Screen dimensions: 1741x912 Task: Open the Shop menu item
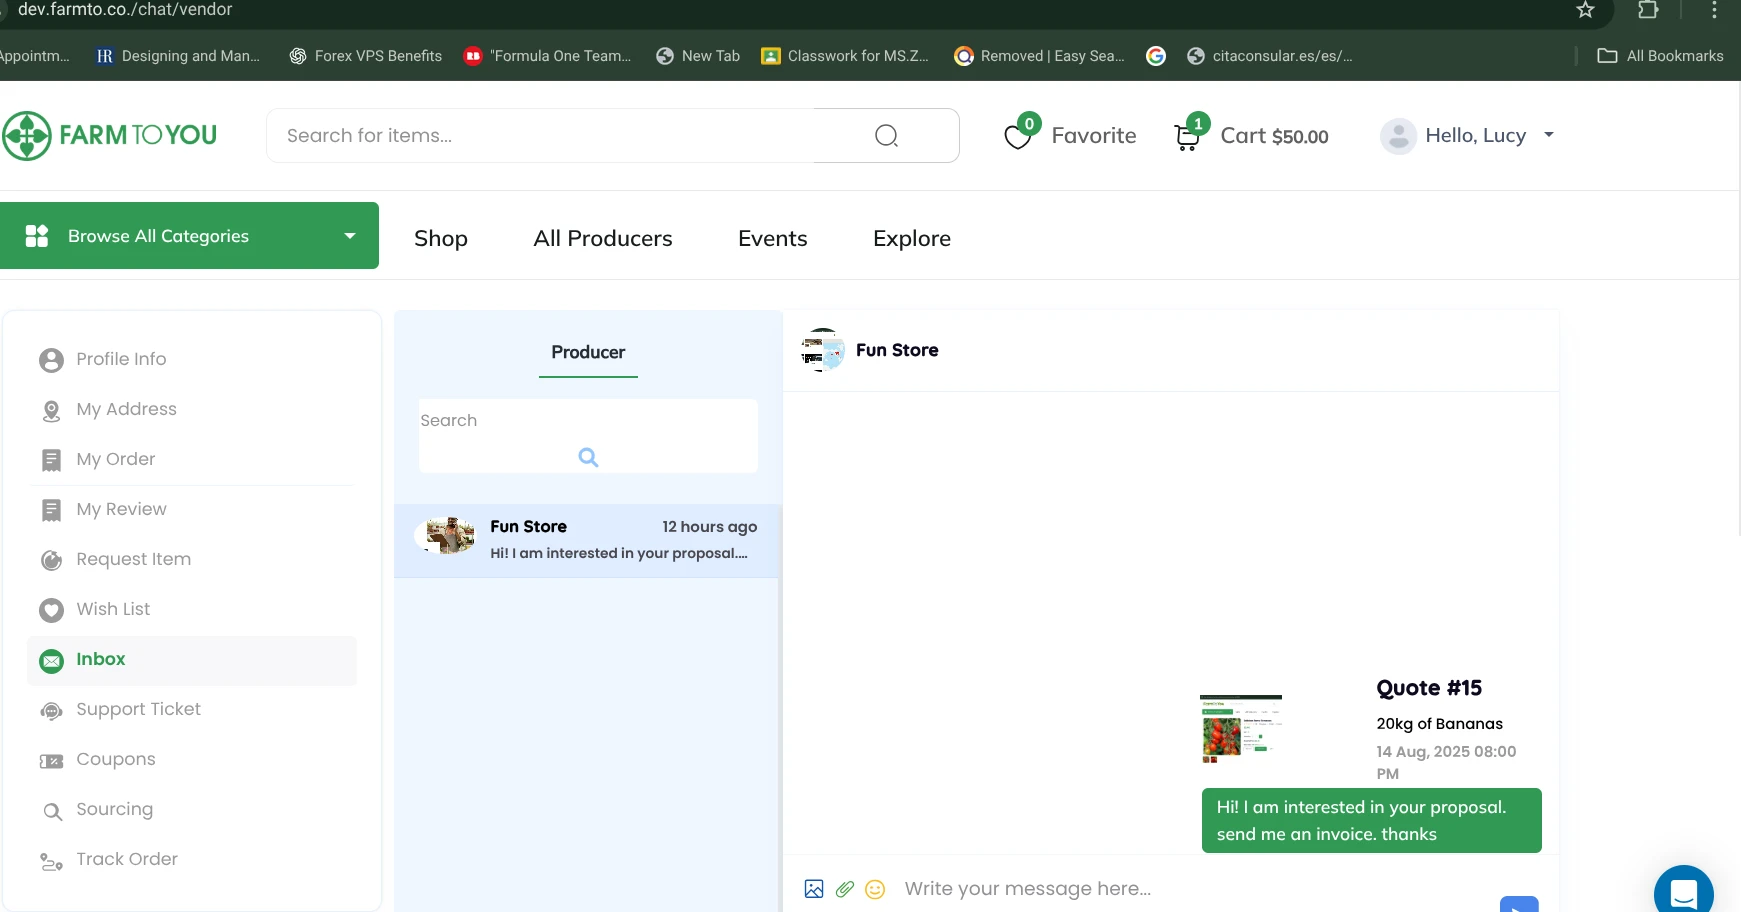pos(441,239)
